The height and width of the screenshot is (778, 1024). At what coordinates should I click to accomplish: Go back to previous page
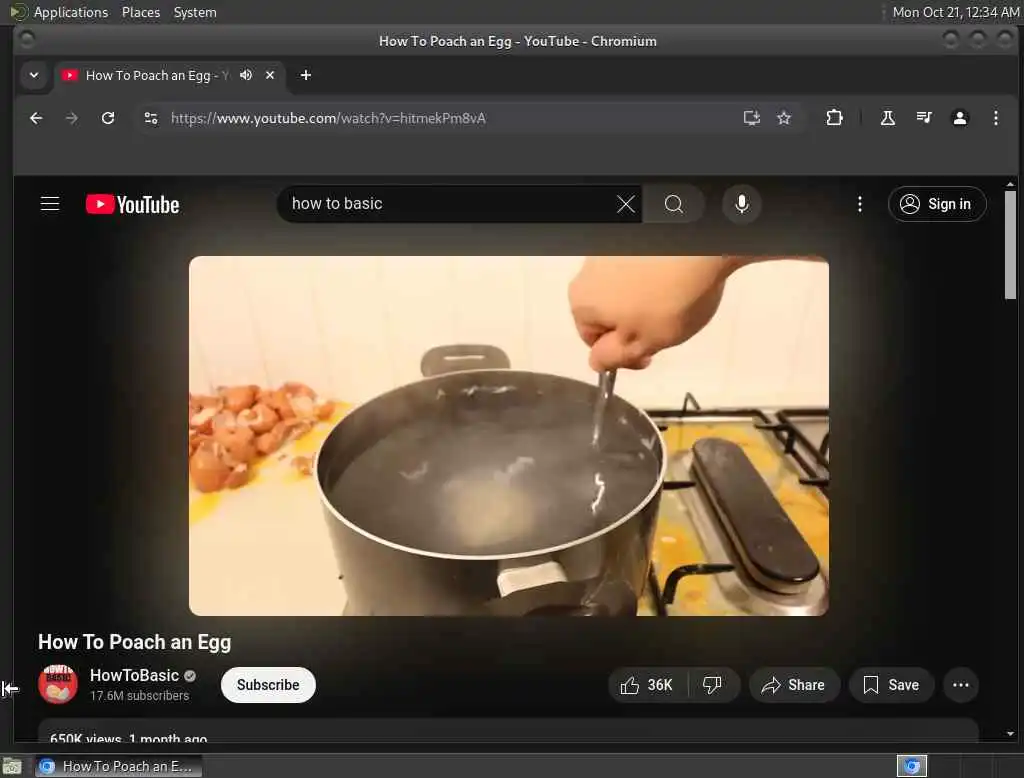point(36,118)
